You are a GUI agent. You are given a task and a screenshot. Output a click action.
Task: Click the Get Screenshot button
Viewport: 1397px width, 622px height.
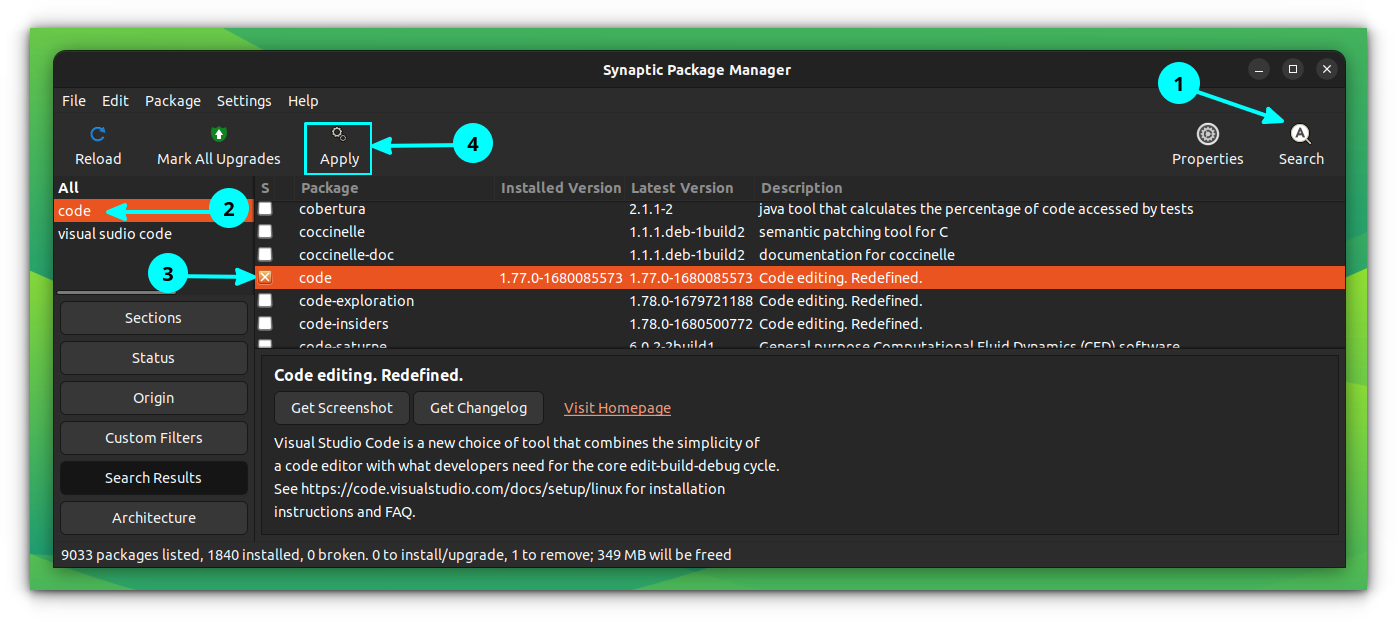tap(341, 408)
